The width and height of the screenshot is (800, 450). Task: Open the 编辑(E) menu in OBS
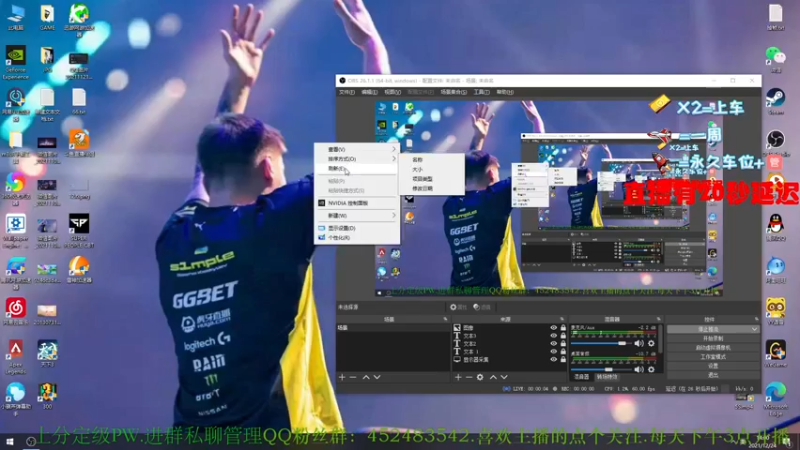[369, 92]
